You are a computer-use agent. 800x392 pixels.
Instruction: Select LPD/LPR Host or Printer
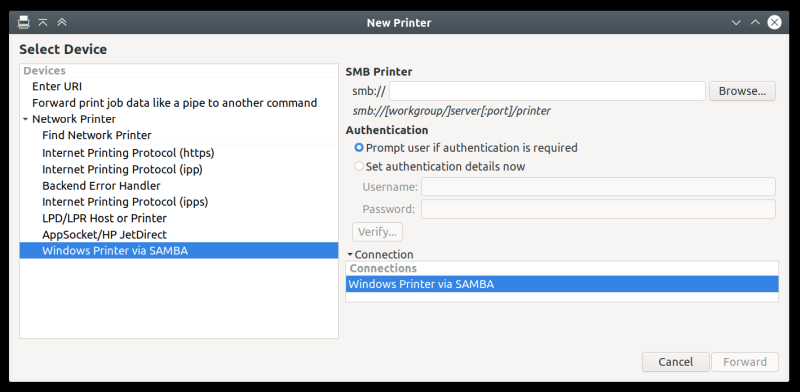point(179,218)
